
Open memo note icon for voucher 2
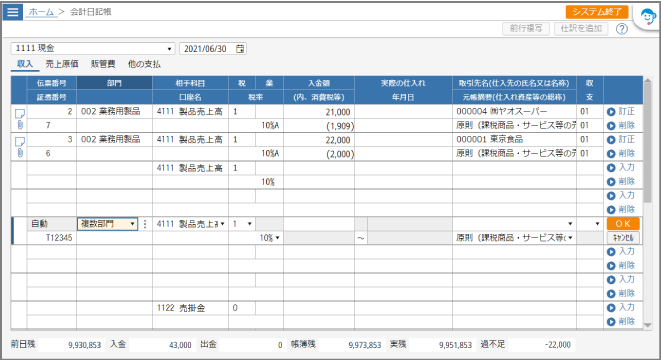20,113
